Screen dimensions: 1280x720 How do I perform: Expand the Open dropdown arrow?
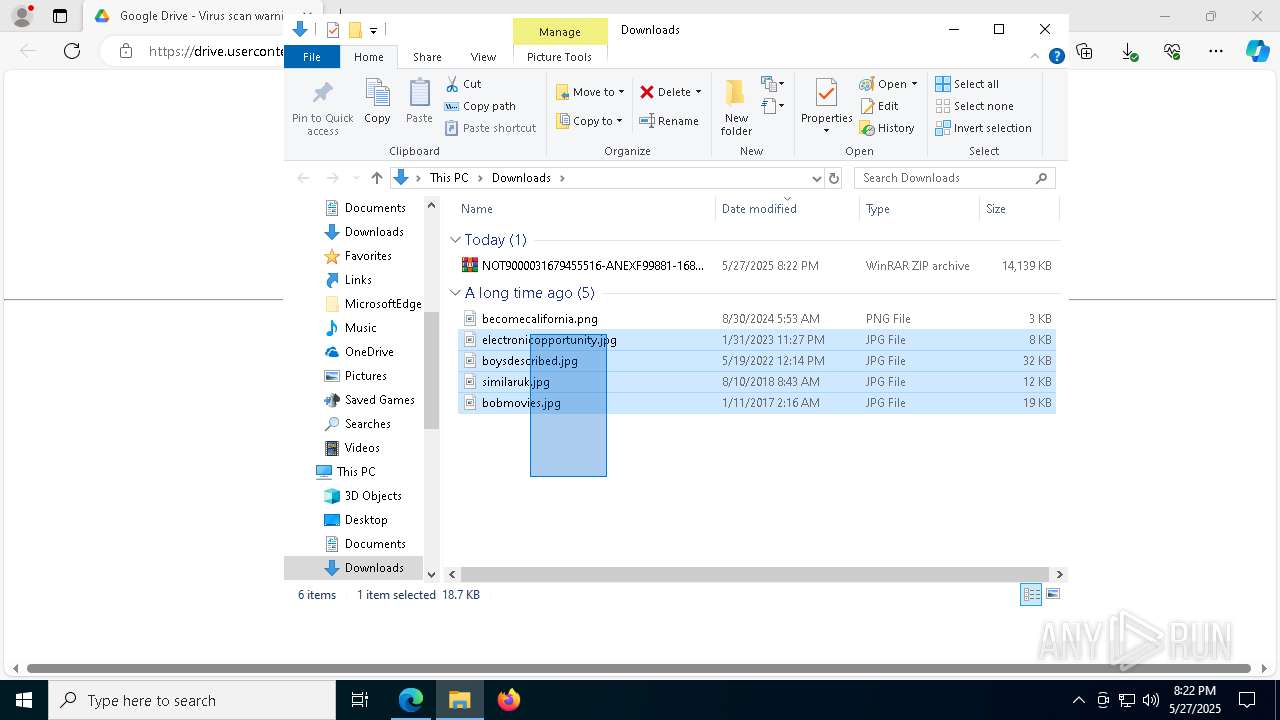click(914, 84)
